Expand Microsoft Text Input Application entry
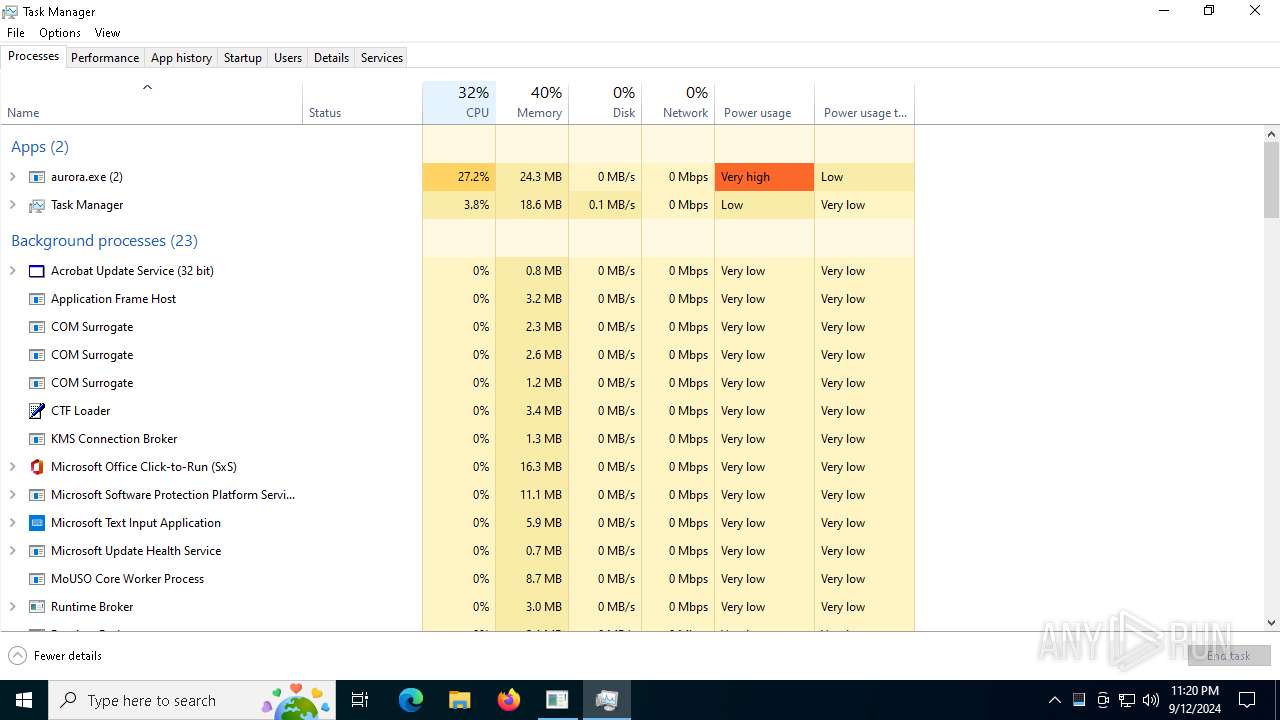This screenshot has height=720, width=1280. 13,523
